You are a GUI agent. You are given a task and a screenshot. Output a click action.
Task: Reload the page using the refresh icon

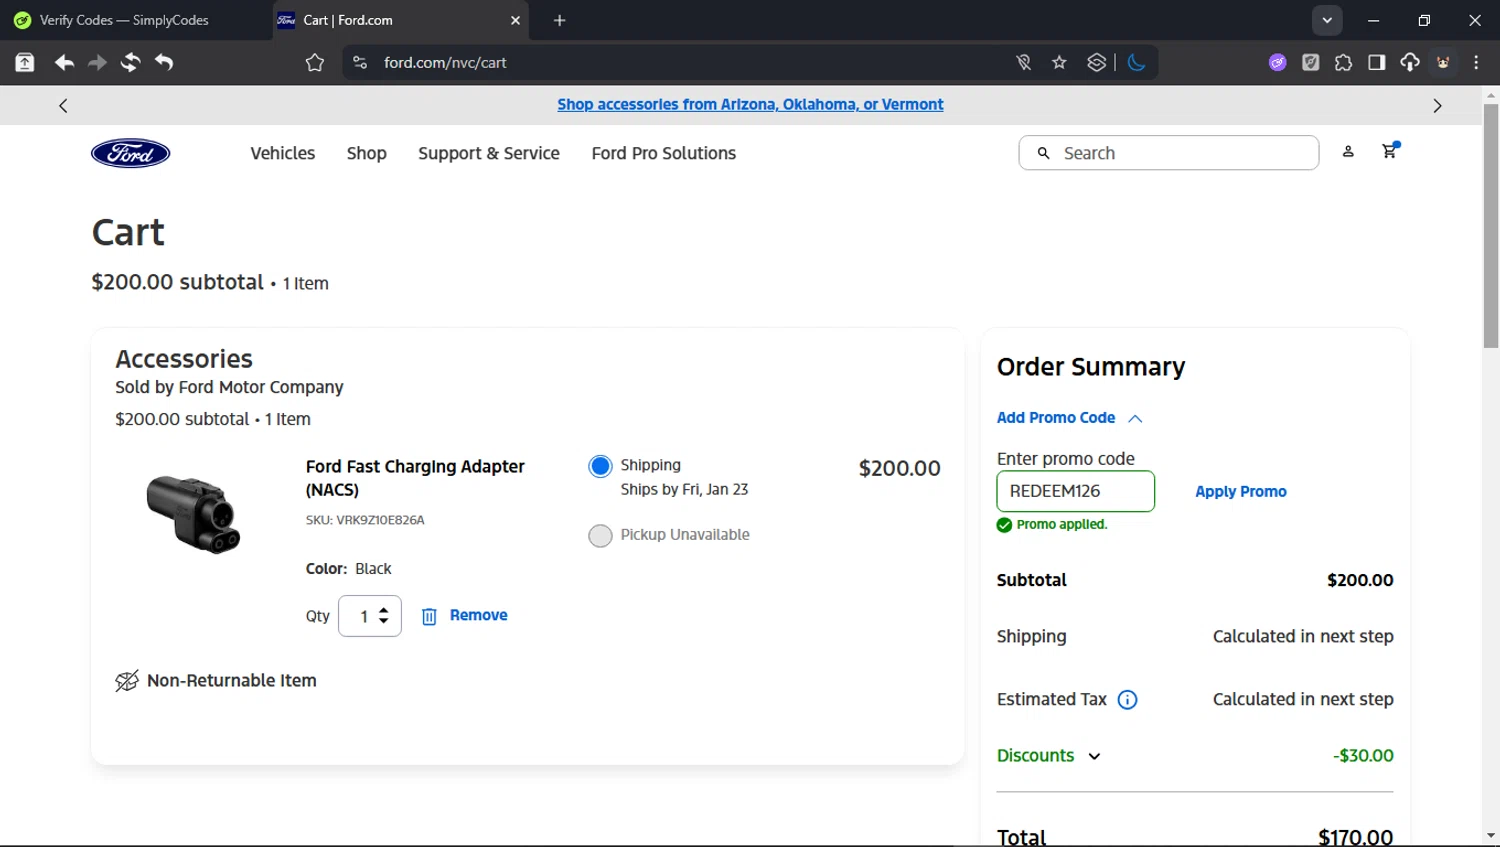click(x=130, y=62)
